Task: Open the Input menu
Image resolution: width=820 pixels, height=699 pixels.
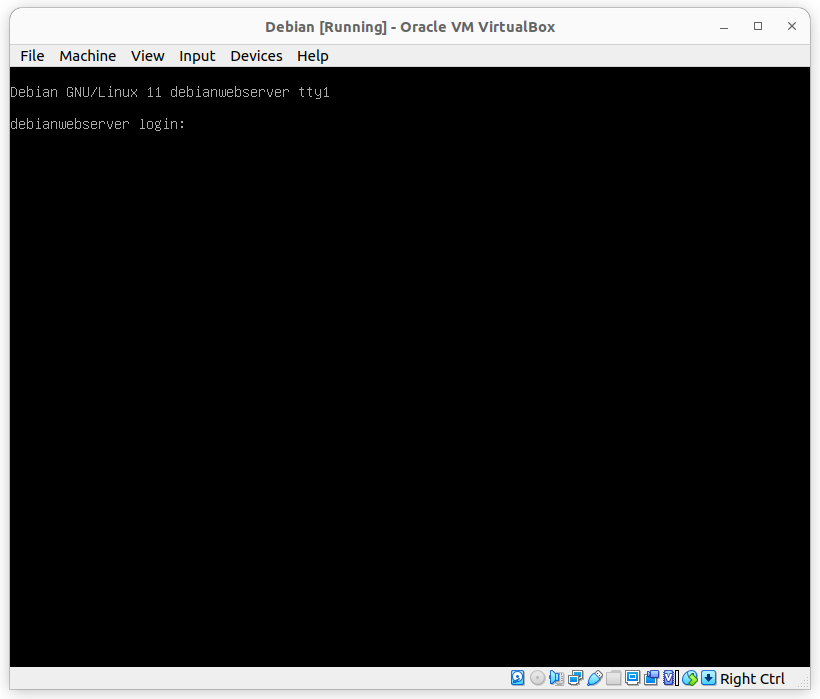Action: (197, 56)
